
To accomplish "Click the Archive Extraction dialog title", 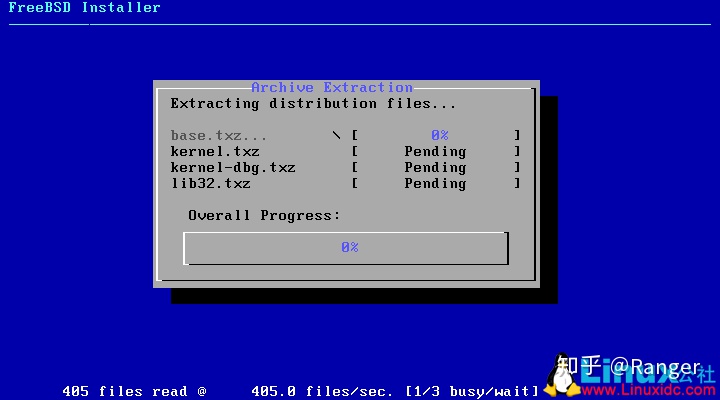I will tap(332, 87).
